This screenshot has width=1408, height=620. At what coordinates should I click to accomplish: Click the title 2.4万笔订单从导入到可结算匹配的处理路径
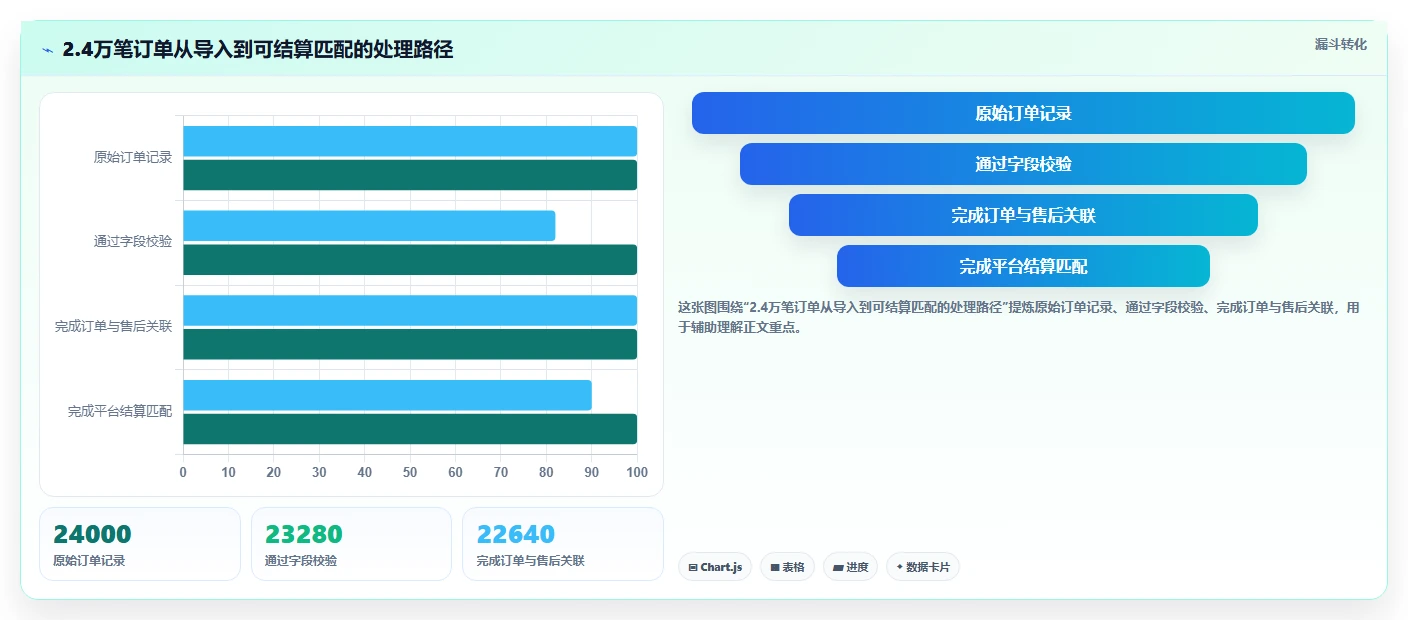[x=258, y=49]
